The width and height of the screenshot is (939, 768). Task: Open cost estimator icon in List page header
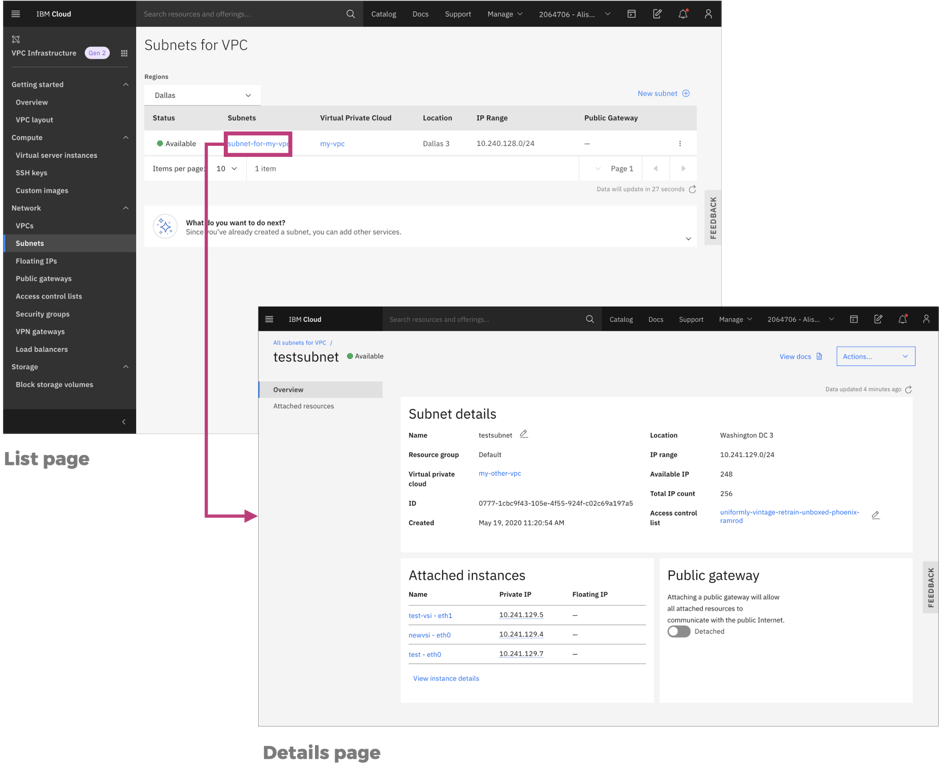pyautogui.click(x=631, y=14)
